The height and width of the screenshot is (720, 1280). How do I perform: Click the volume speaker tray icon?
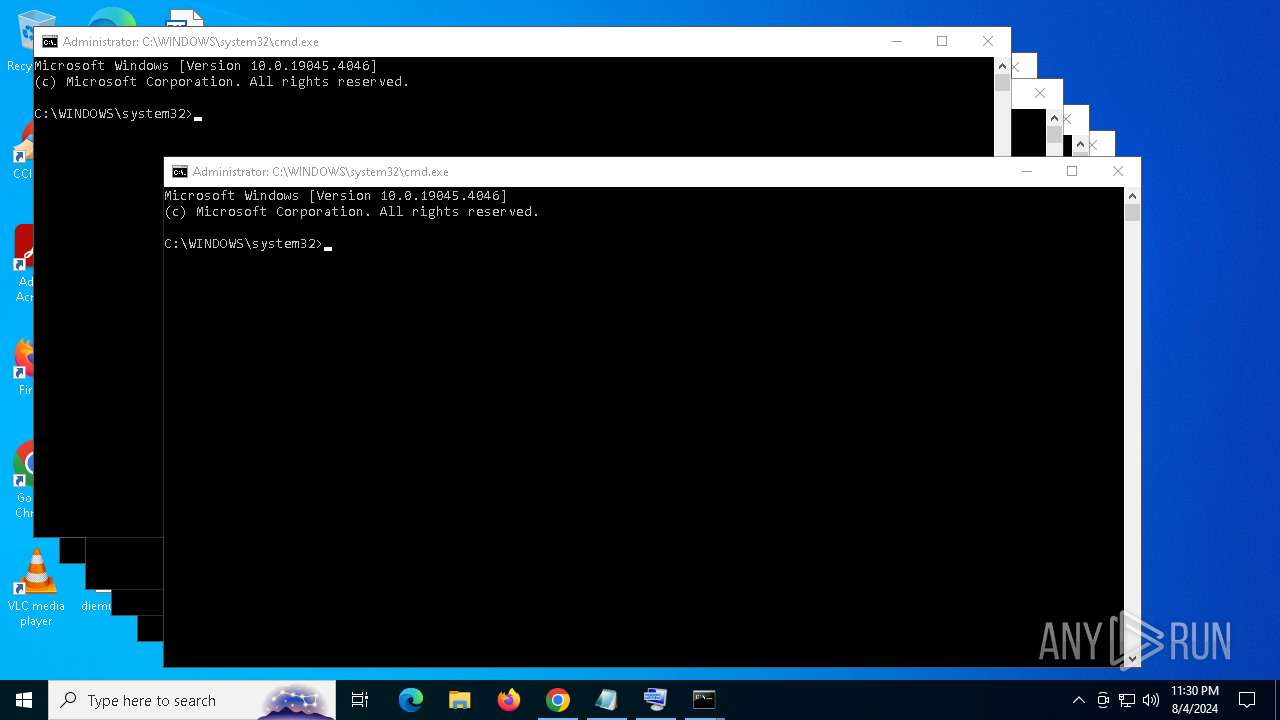click(1151, 700)
